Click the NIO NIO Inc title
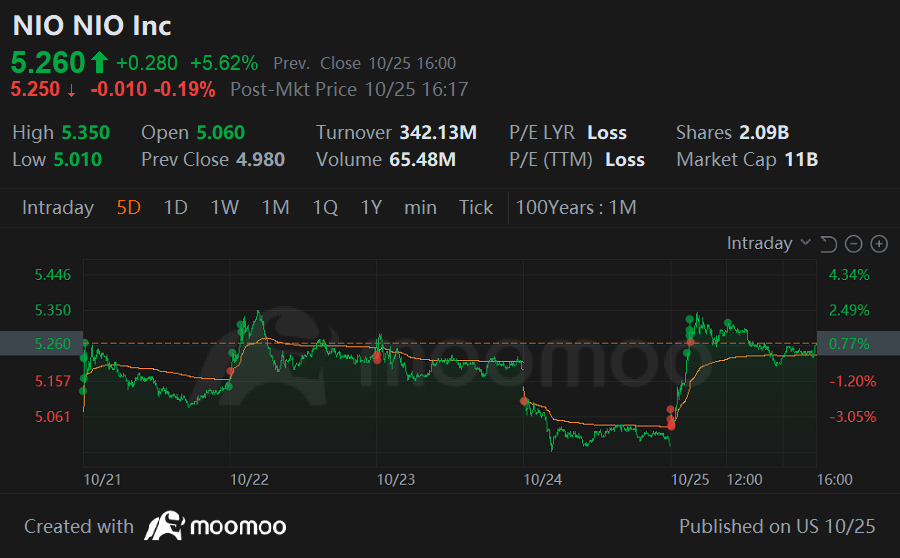The height and width of the screenshot is (558, 900). point(92,26)
